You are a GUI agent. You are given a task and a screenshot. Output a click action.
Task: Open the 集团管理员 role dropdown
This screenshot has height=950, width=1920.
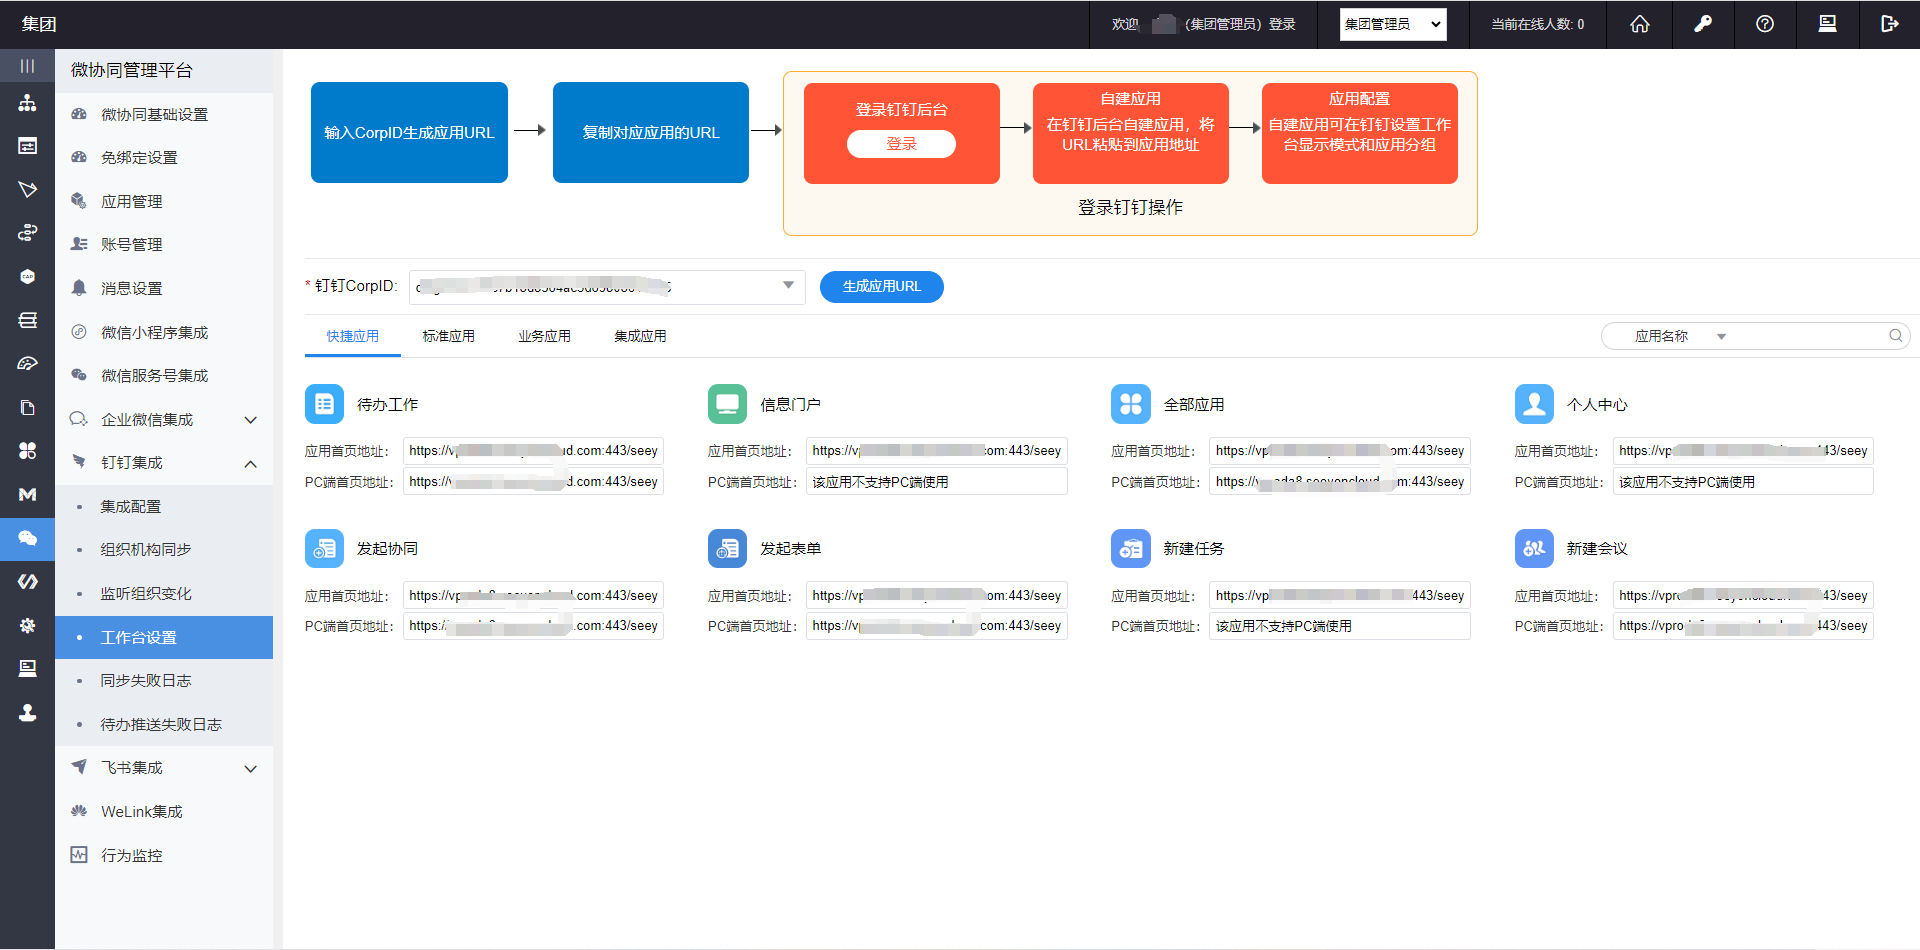pos(1393,24)
